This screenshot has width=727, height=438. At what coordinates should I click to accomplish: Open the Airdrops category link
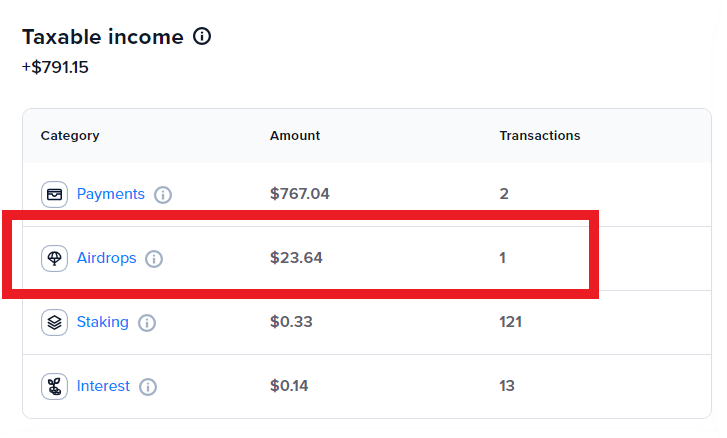point(106,258)
